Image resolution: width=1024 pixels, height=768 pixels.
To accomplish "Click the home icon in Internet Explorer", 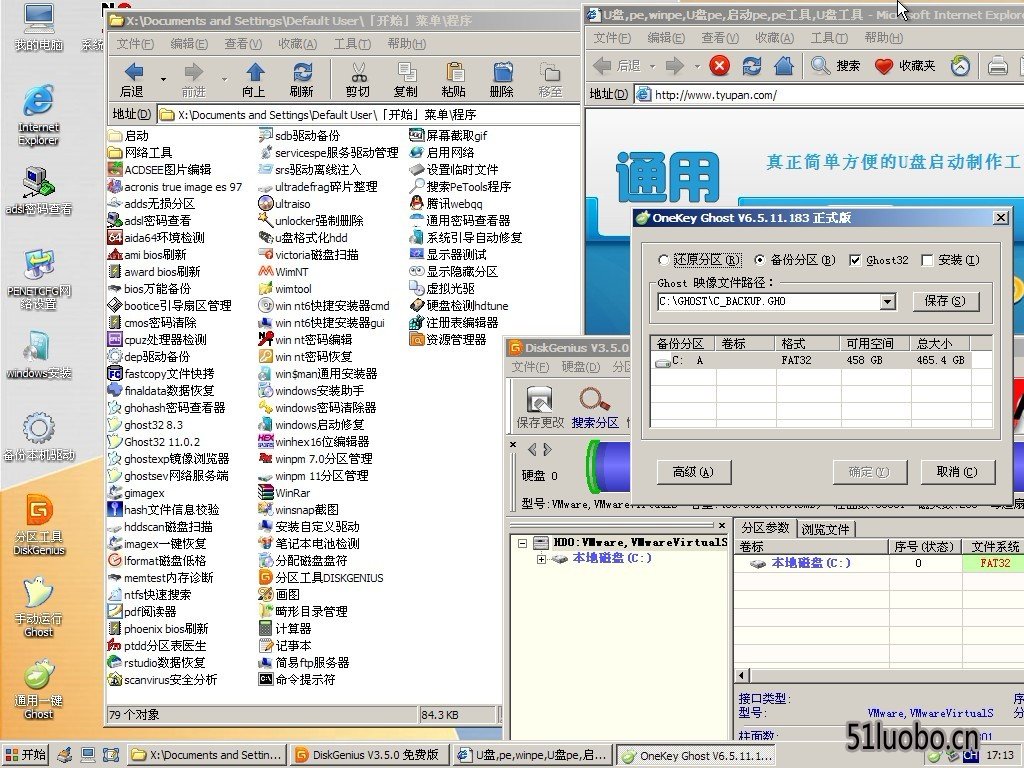I will [784, 65].
